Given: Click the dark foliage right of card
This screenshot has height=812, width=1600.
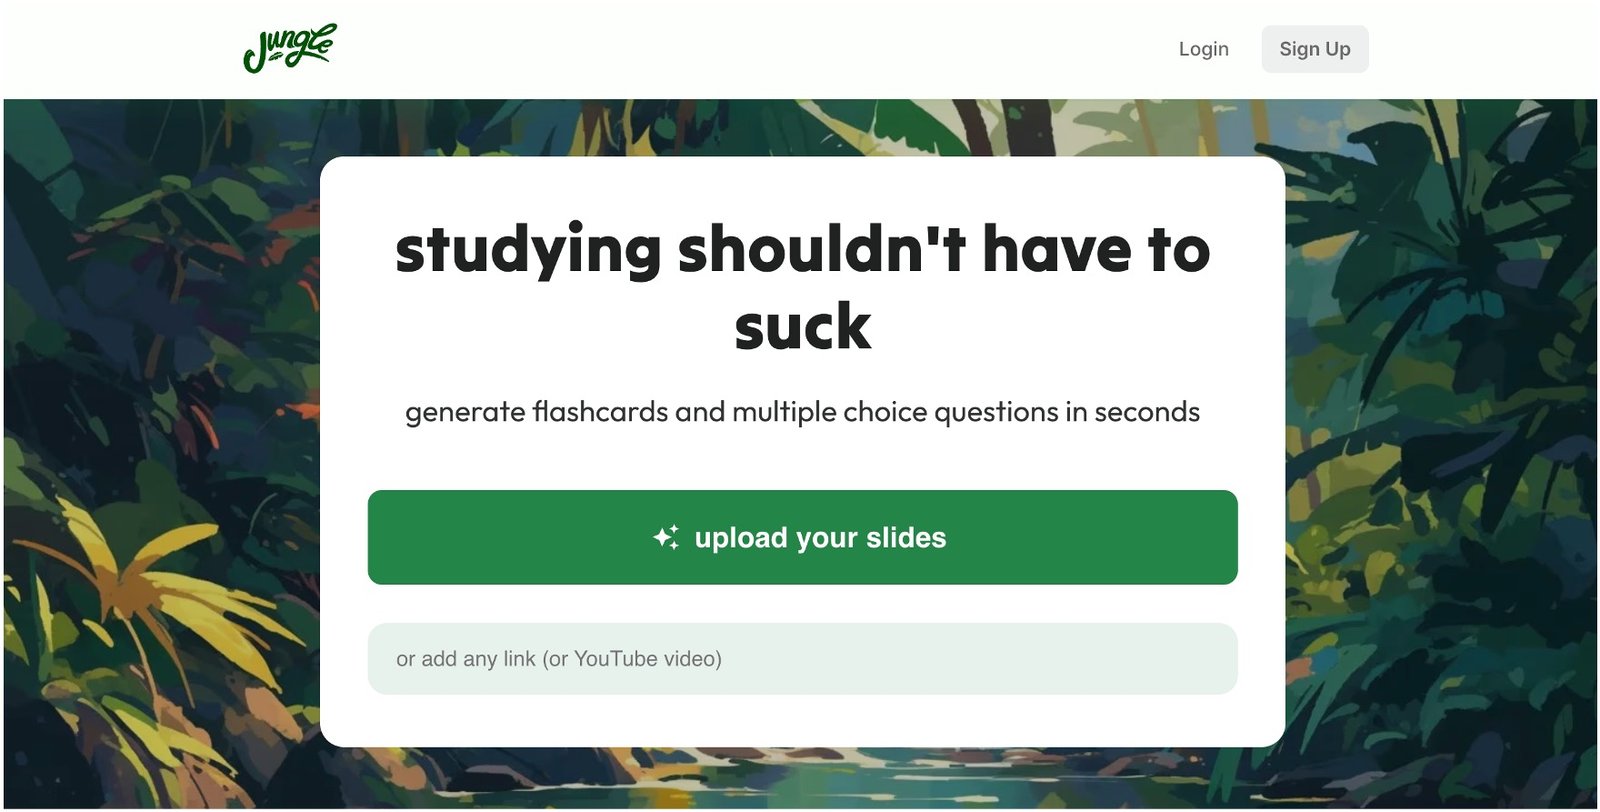Looking at the screenshot, I should 1440,400.
